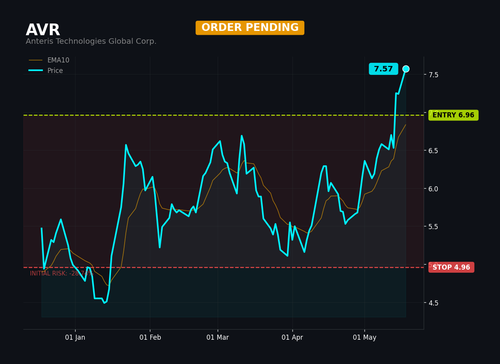Click the ORDER PENDING status badge
The image size is (500, 364).
pyautogui.click(x=250, y=27)
